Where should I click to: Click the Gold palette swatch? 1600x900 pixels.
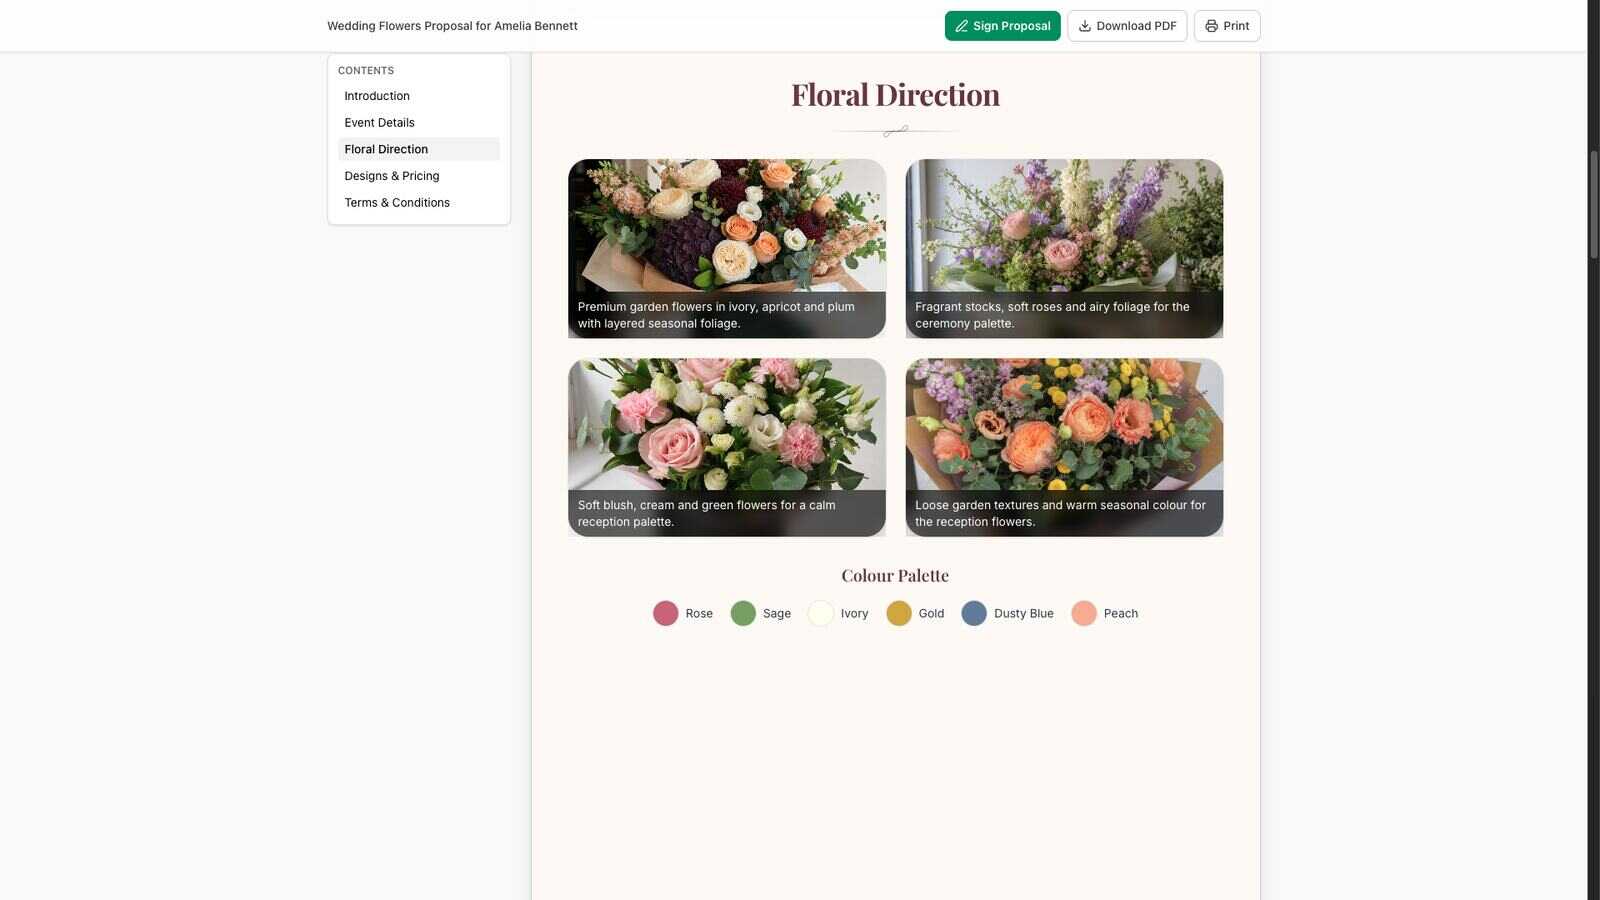[899, 613]
